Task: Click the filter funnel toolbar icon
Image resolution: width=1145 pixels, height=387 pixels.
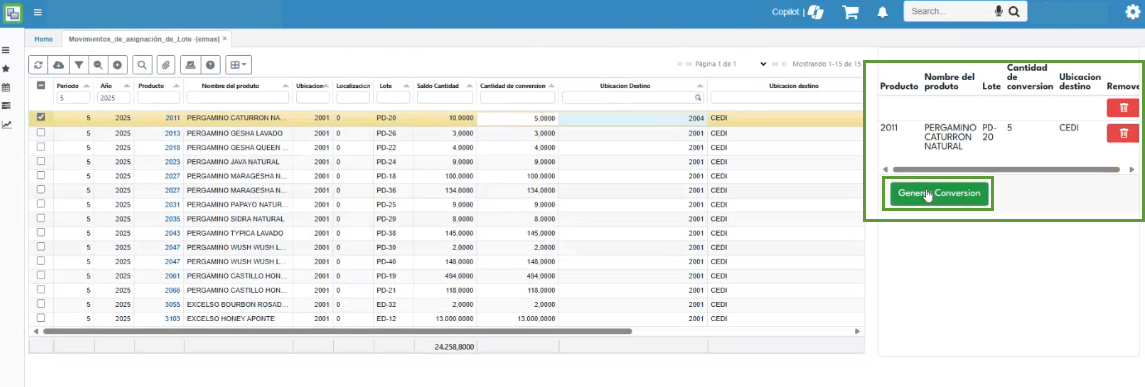Action: (x=78, y=65)
